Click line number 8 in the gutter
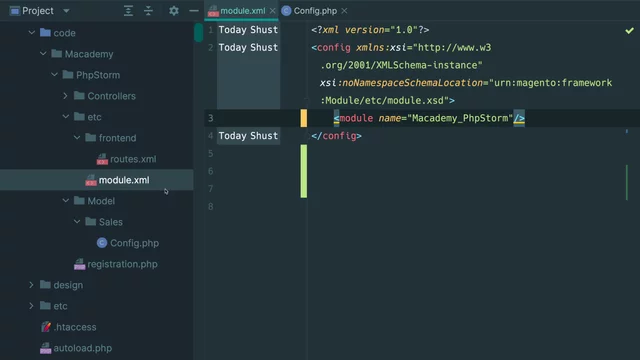This screenshot has height=360, width=640. [x=211, y=207]
